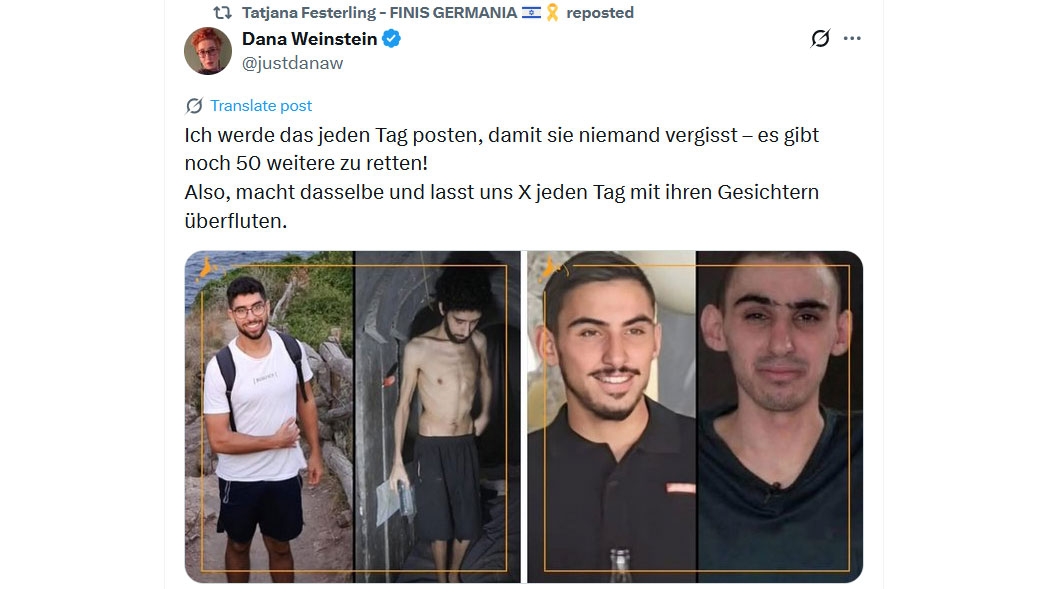The width and height of the screenshot is (1050, 589).
Task: Open the @justdanaw handle link
Action: 293,63
